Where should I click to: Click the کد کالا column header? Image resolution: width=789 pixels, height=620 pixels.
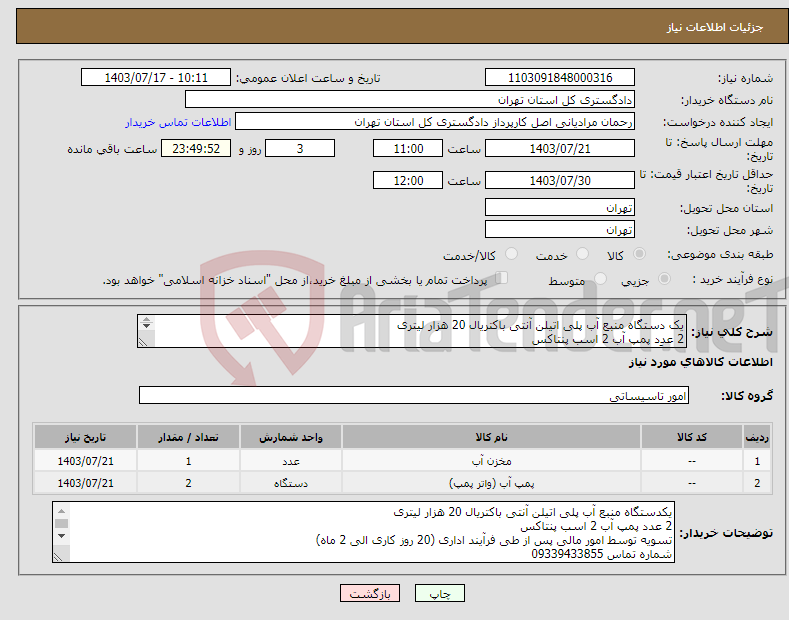coord(692,437)
